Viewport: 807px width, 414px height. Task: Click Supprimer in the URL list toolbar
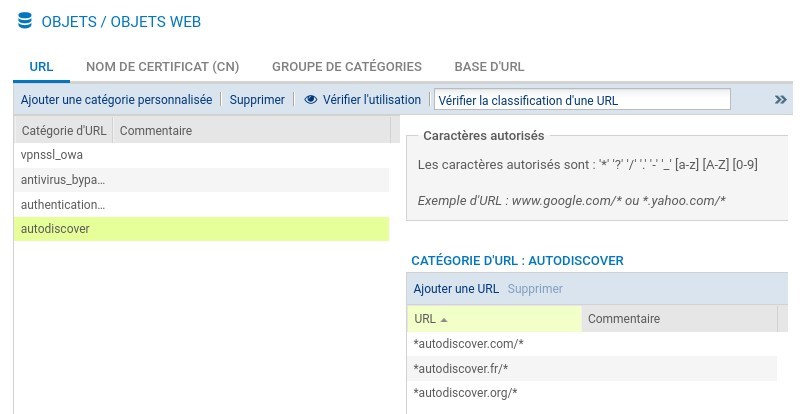click(x=535, y=289)
